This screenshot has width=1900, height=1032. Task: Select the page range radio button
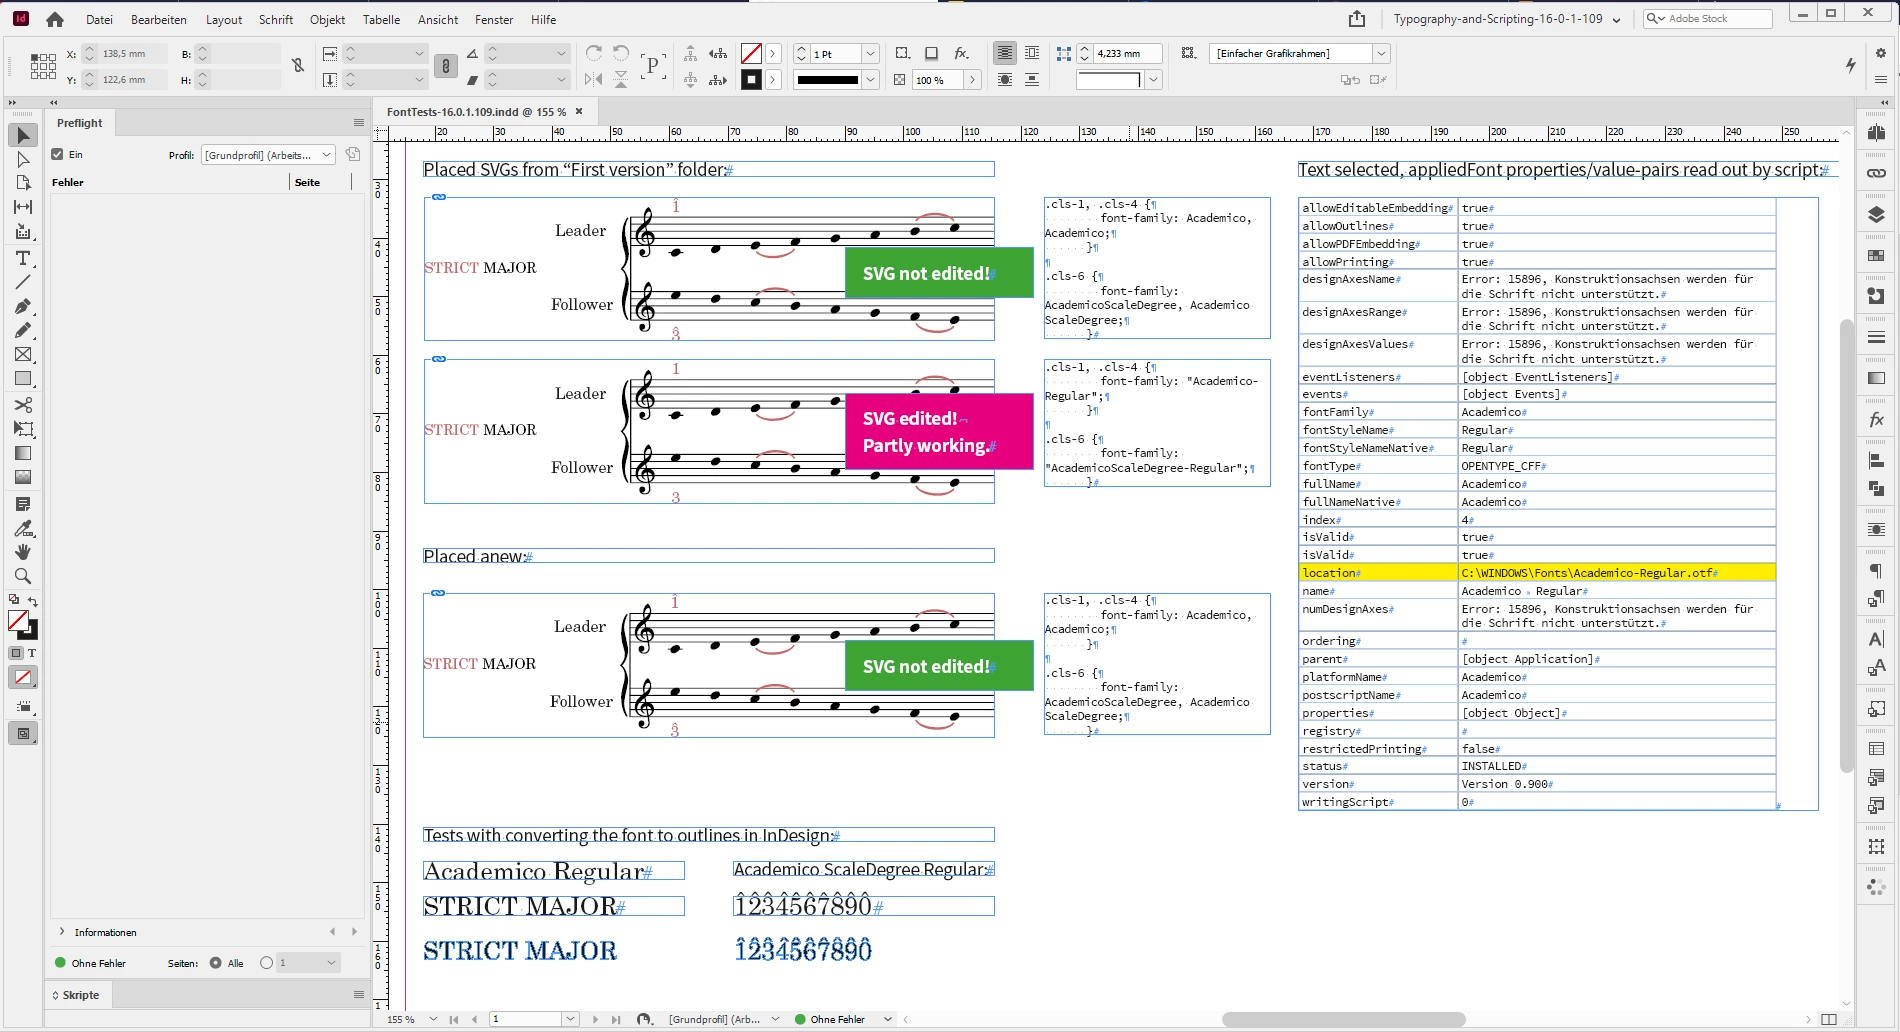(x=266, y=963)
